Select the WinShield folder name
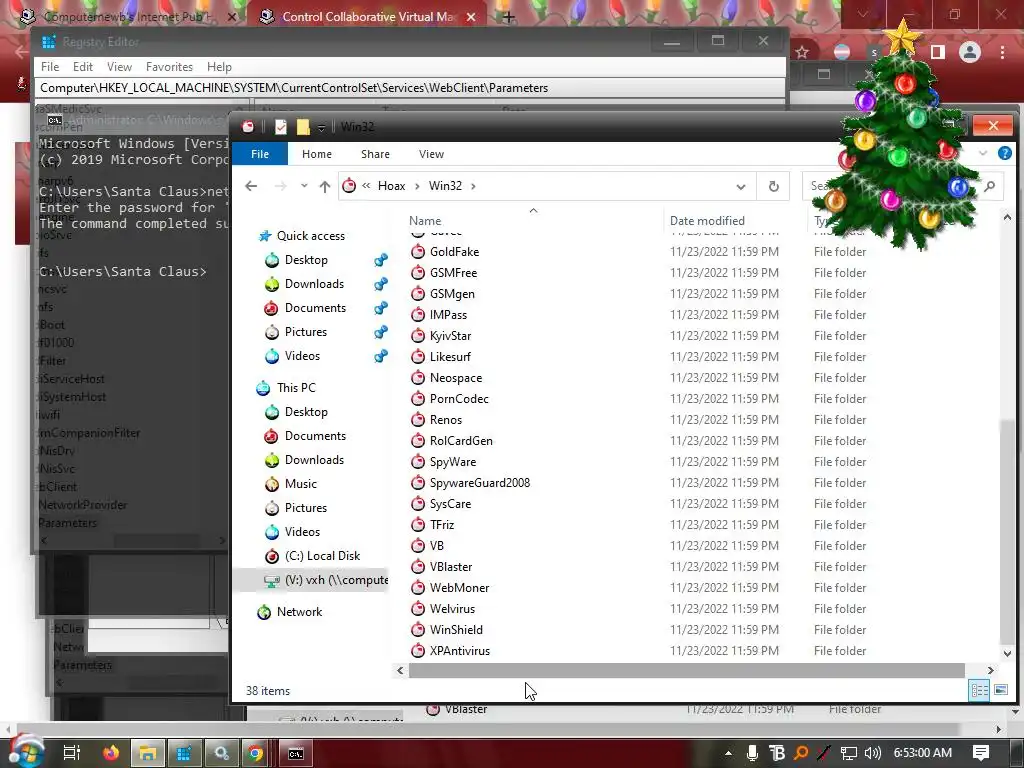The height and width of the screenshot is (768, 1024). pos(456,630)
